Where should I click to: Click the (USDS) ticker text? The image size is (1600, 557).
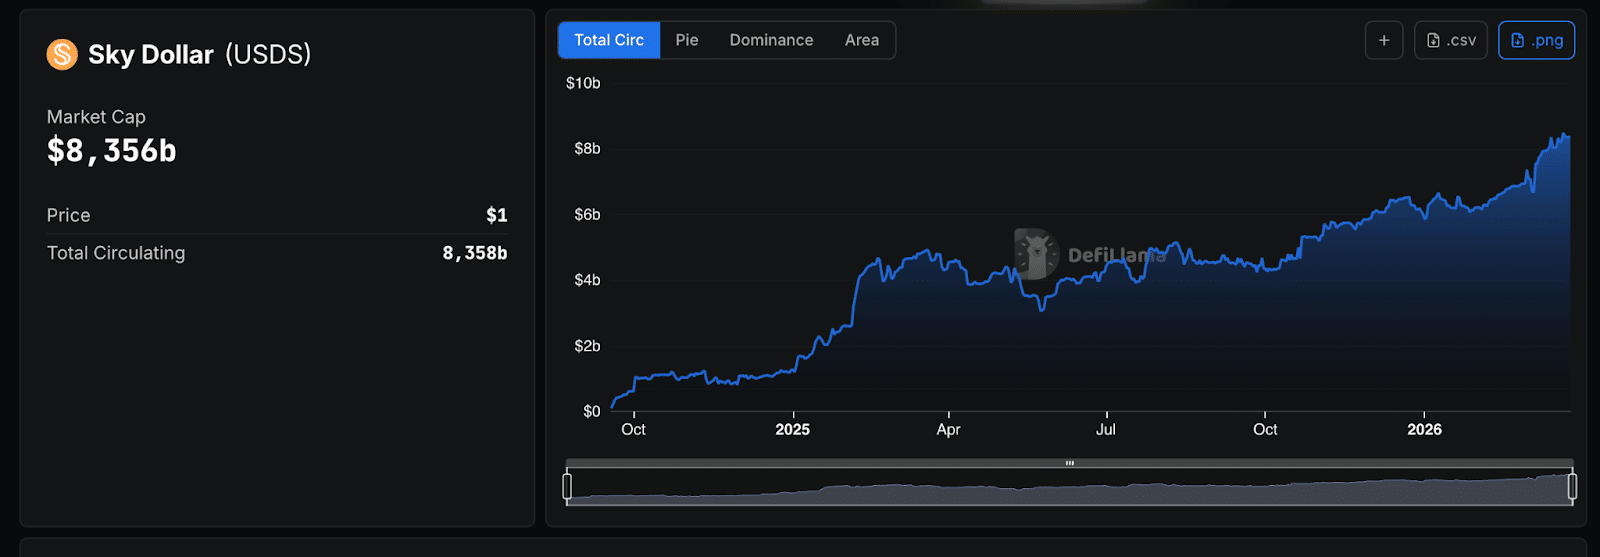point(268,54)
